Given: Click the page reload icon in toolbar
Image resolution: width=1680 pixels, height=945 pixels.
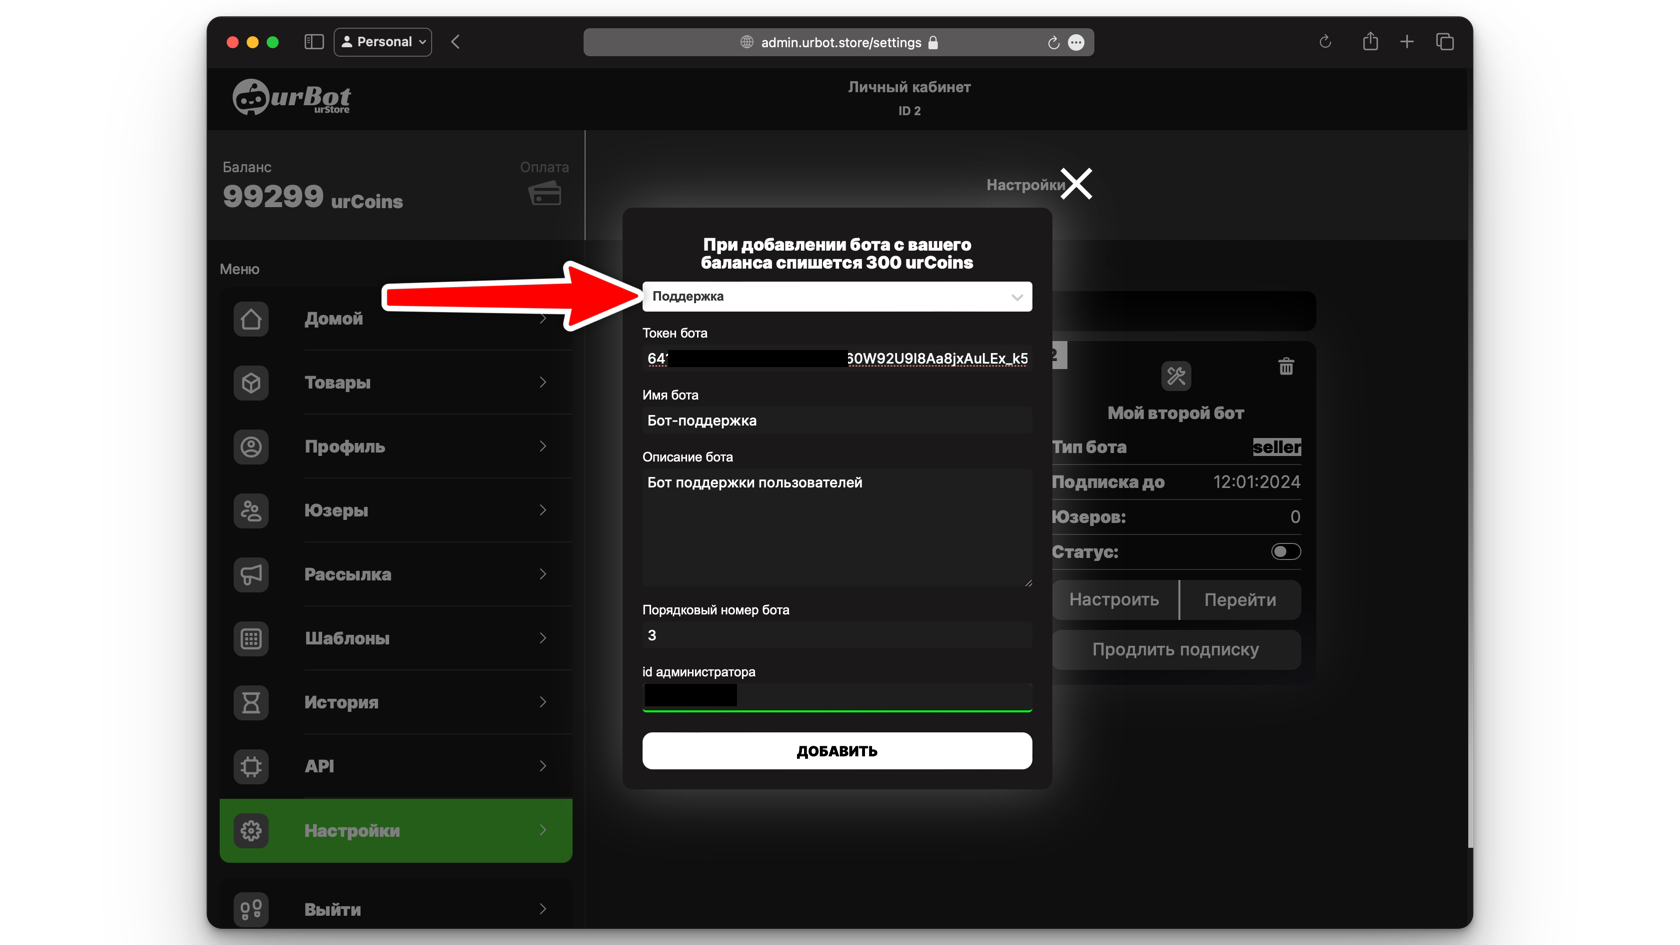Looking at the screenshot, I should 1325,42.
